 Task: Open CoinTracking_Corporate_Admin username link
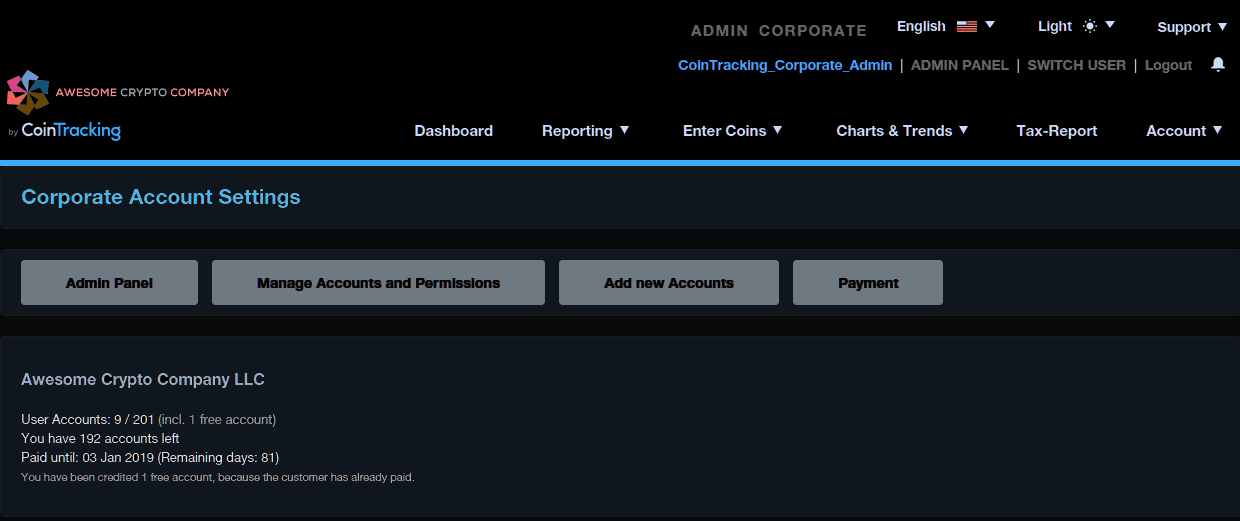tap(784, 65)
